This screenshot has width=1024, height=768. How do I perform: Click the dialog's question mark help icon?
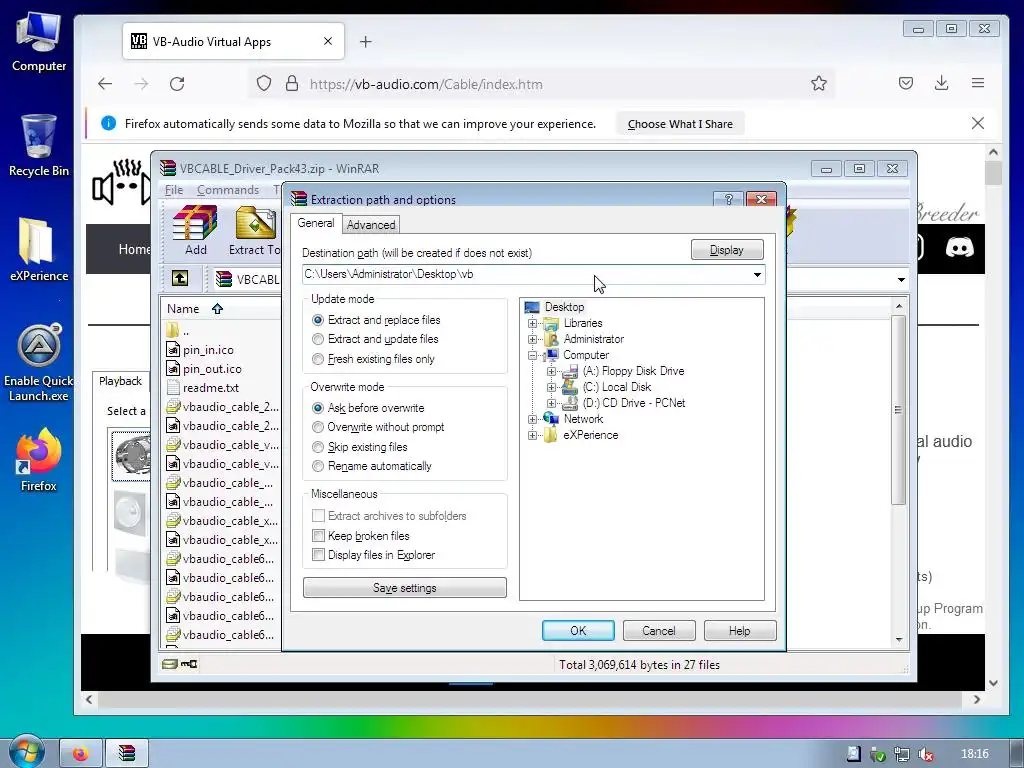click(728, 199)
